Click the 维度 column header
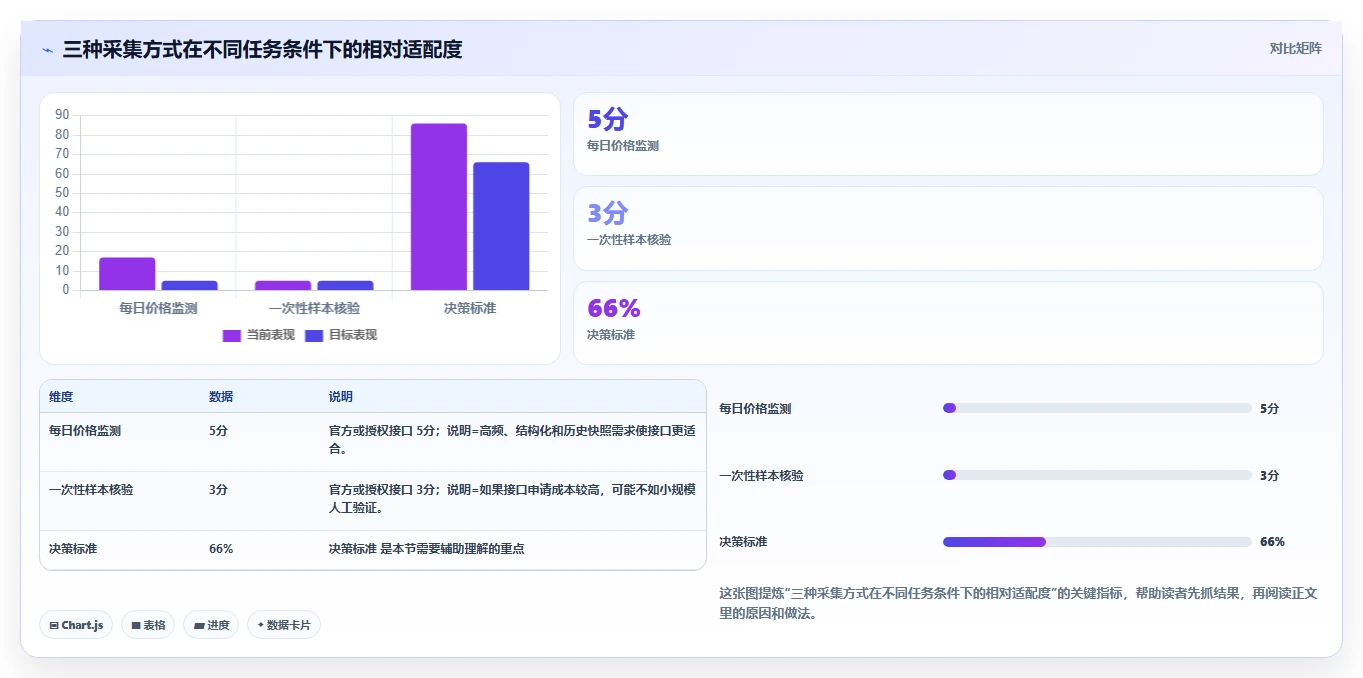 click(61, 397)
